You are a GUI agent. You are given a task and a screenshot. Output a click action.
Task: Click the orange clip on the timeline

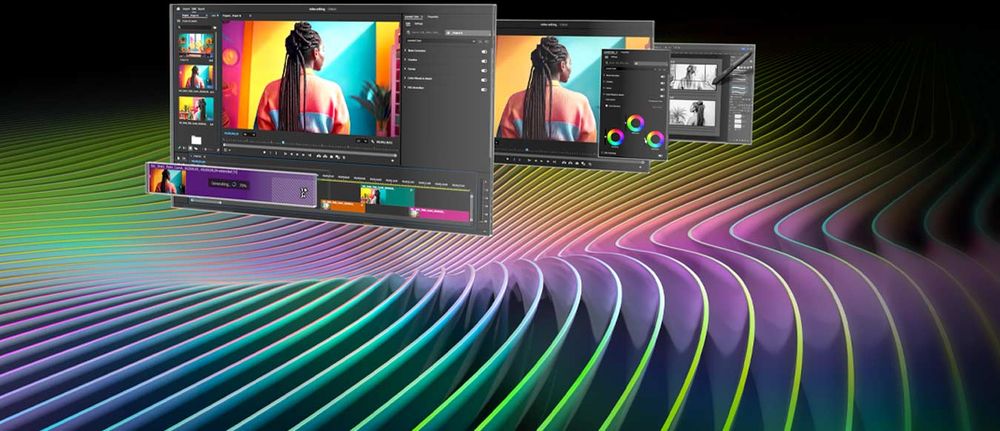pos(339,208)
